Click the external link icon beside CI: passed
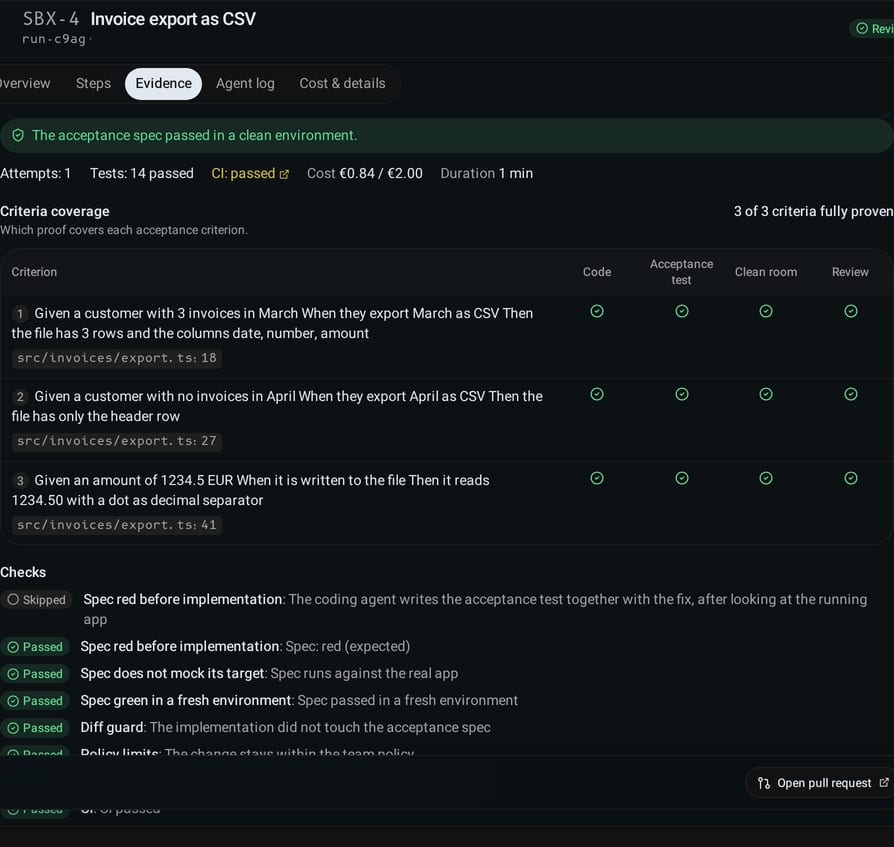Viewport: 894px width, 847px height. pyautogui.click(x=284, y=174)
